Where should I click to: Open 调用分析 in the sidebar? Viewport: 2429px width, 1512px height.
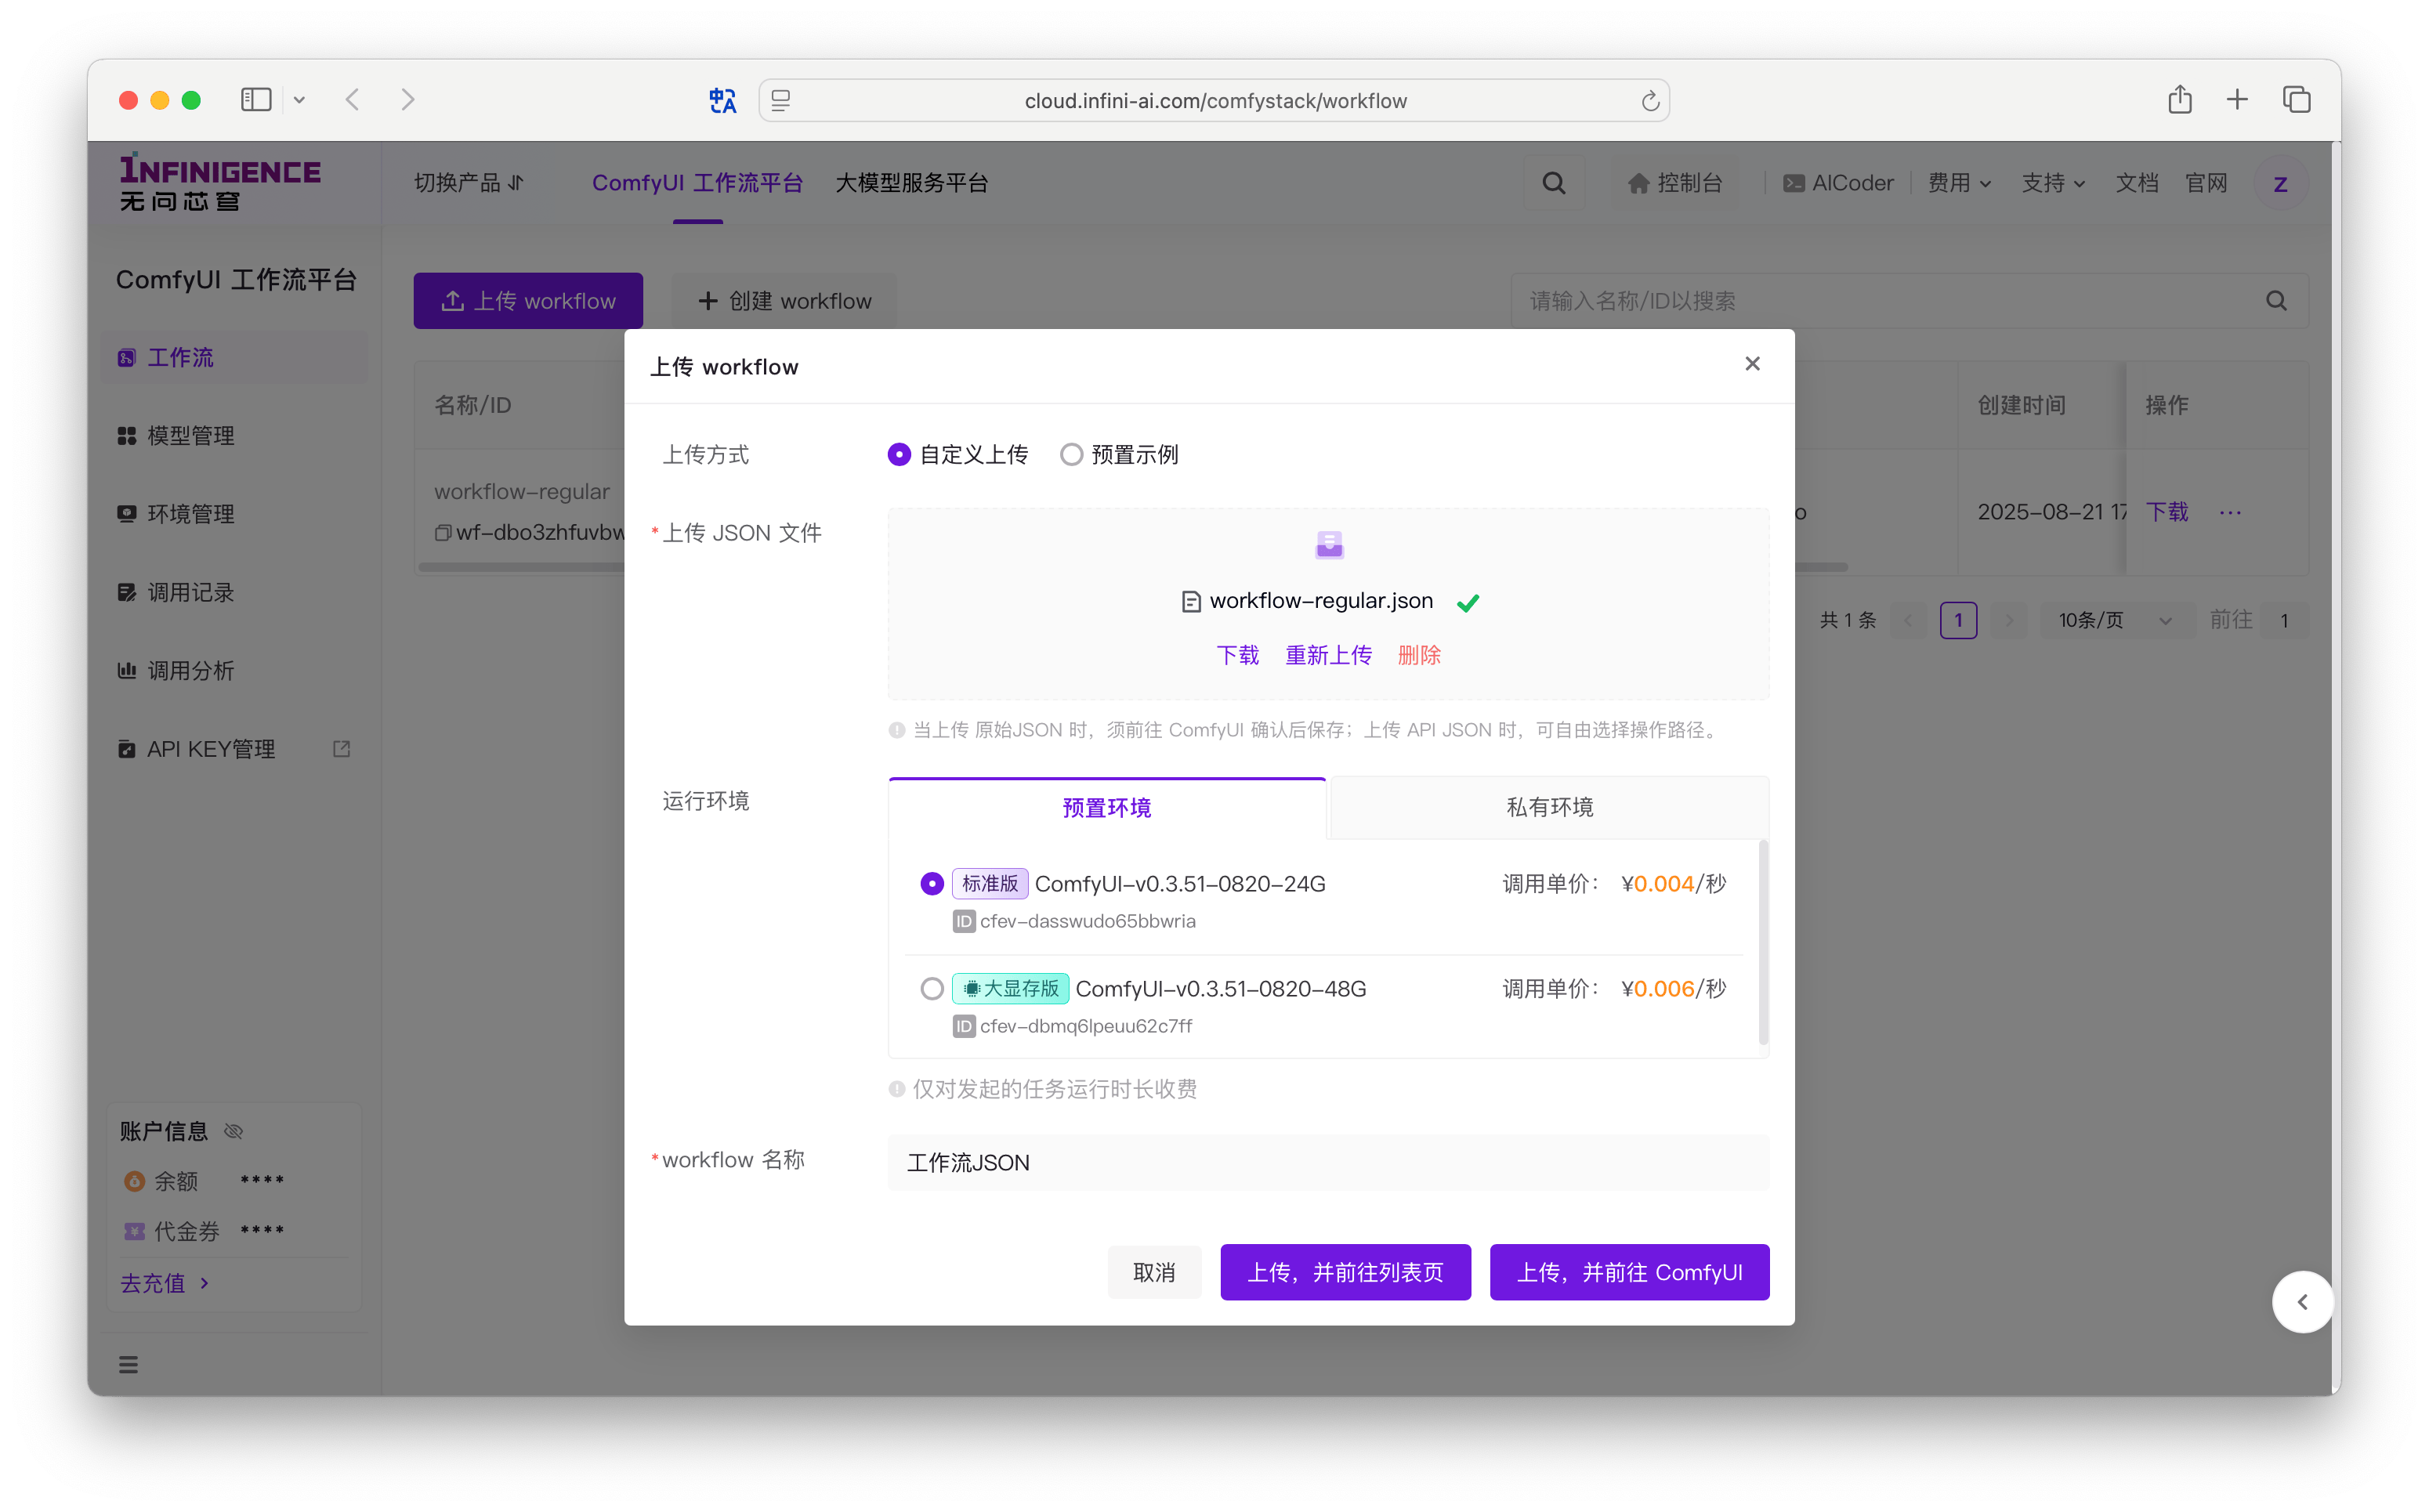(x=234, y=671)
